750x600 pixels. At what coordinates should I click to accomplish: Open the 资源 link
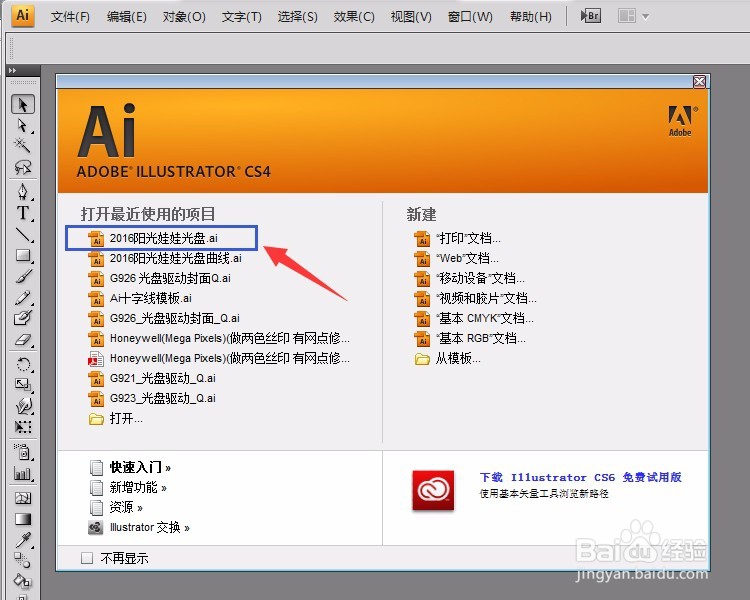pyautogui.click(x=116, y=507)
